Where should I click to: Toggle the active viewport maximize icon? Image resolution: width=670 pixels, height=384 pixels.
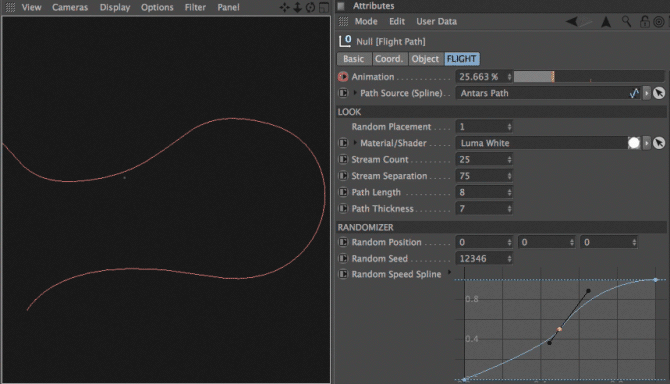[x=324, y=7]
